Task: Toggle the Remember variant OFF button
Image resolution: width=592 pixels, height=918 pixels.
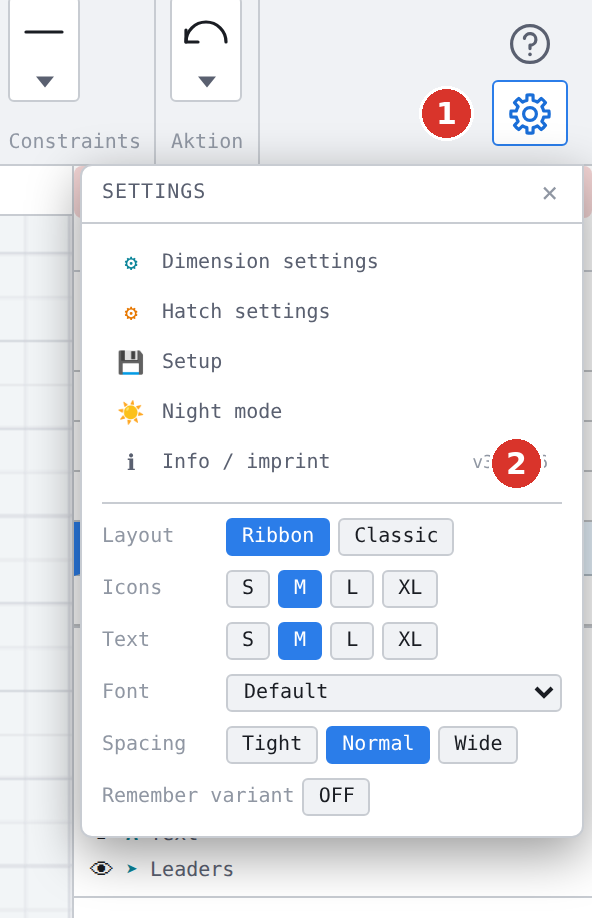Action: coord(336,796)
